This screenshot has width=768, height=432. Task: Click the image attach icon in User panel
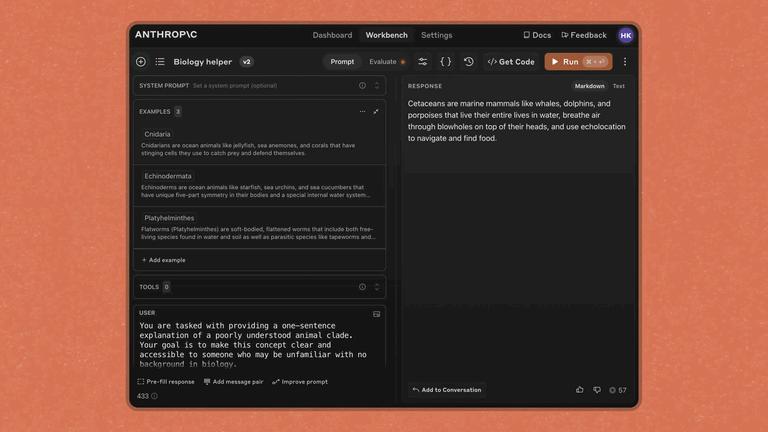(376, 314)
